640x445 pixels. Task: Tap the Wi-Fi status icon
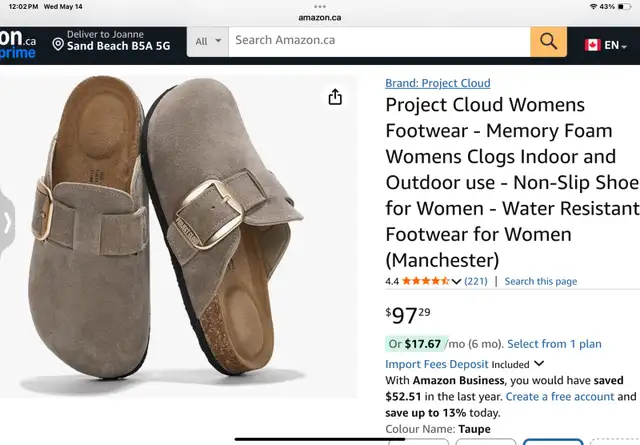point(593,7)
